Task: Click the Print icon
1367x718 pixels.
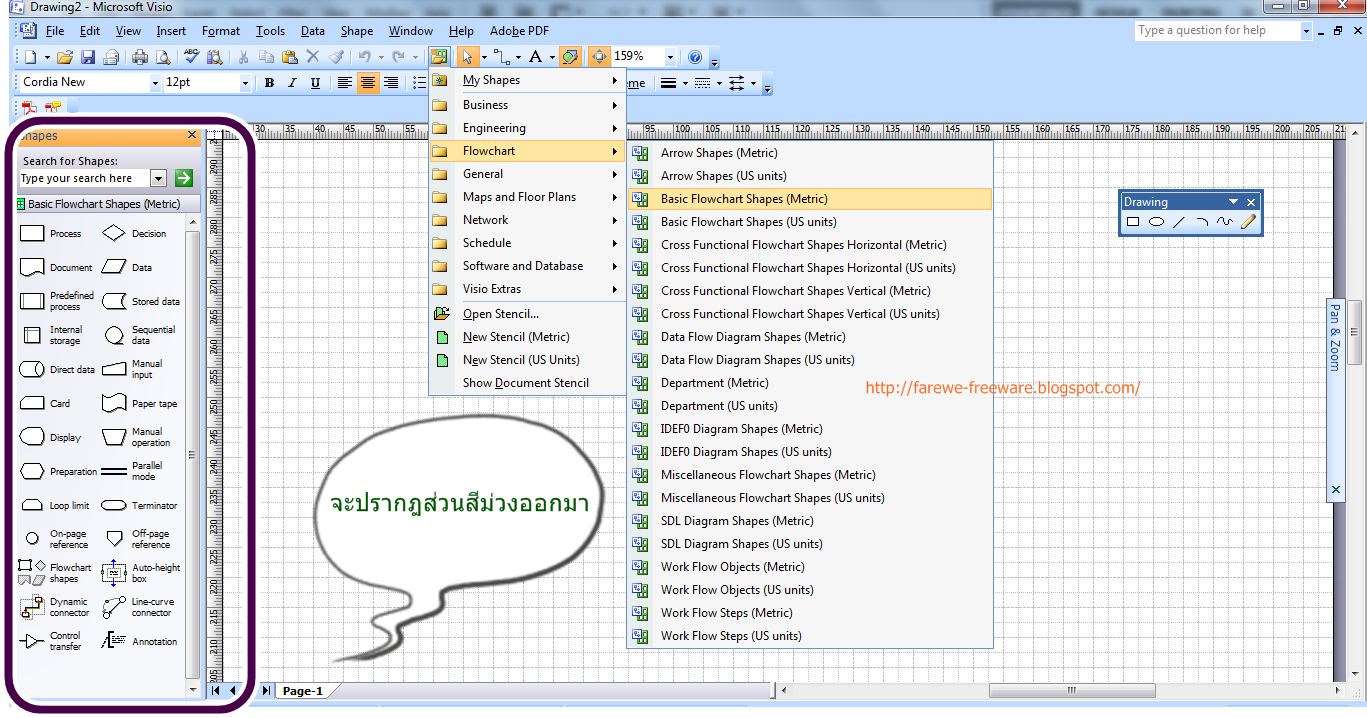Action: coord(140,57)
